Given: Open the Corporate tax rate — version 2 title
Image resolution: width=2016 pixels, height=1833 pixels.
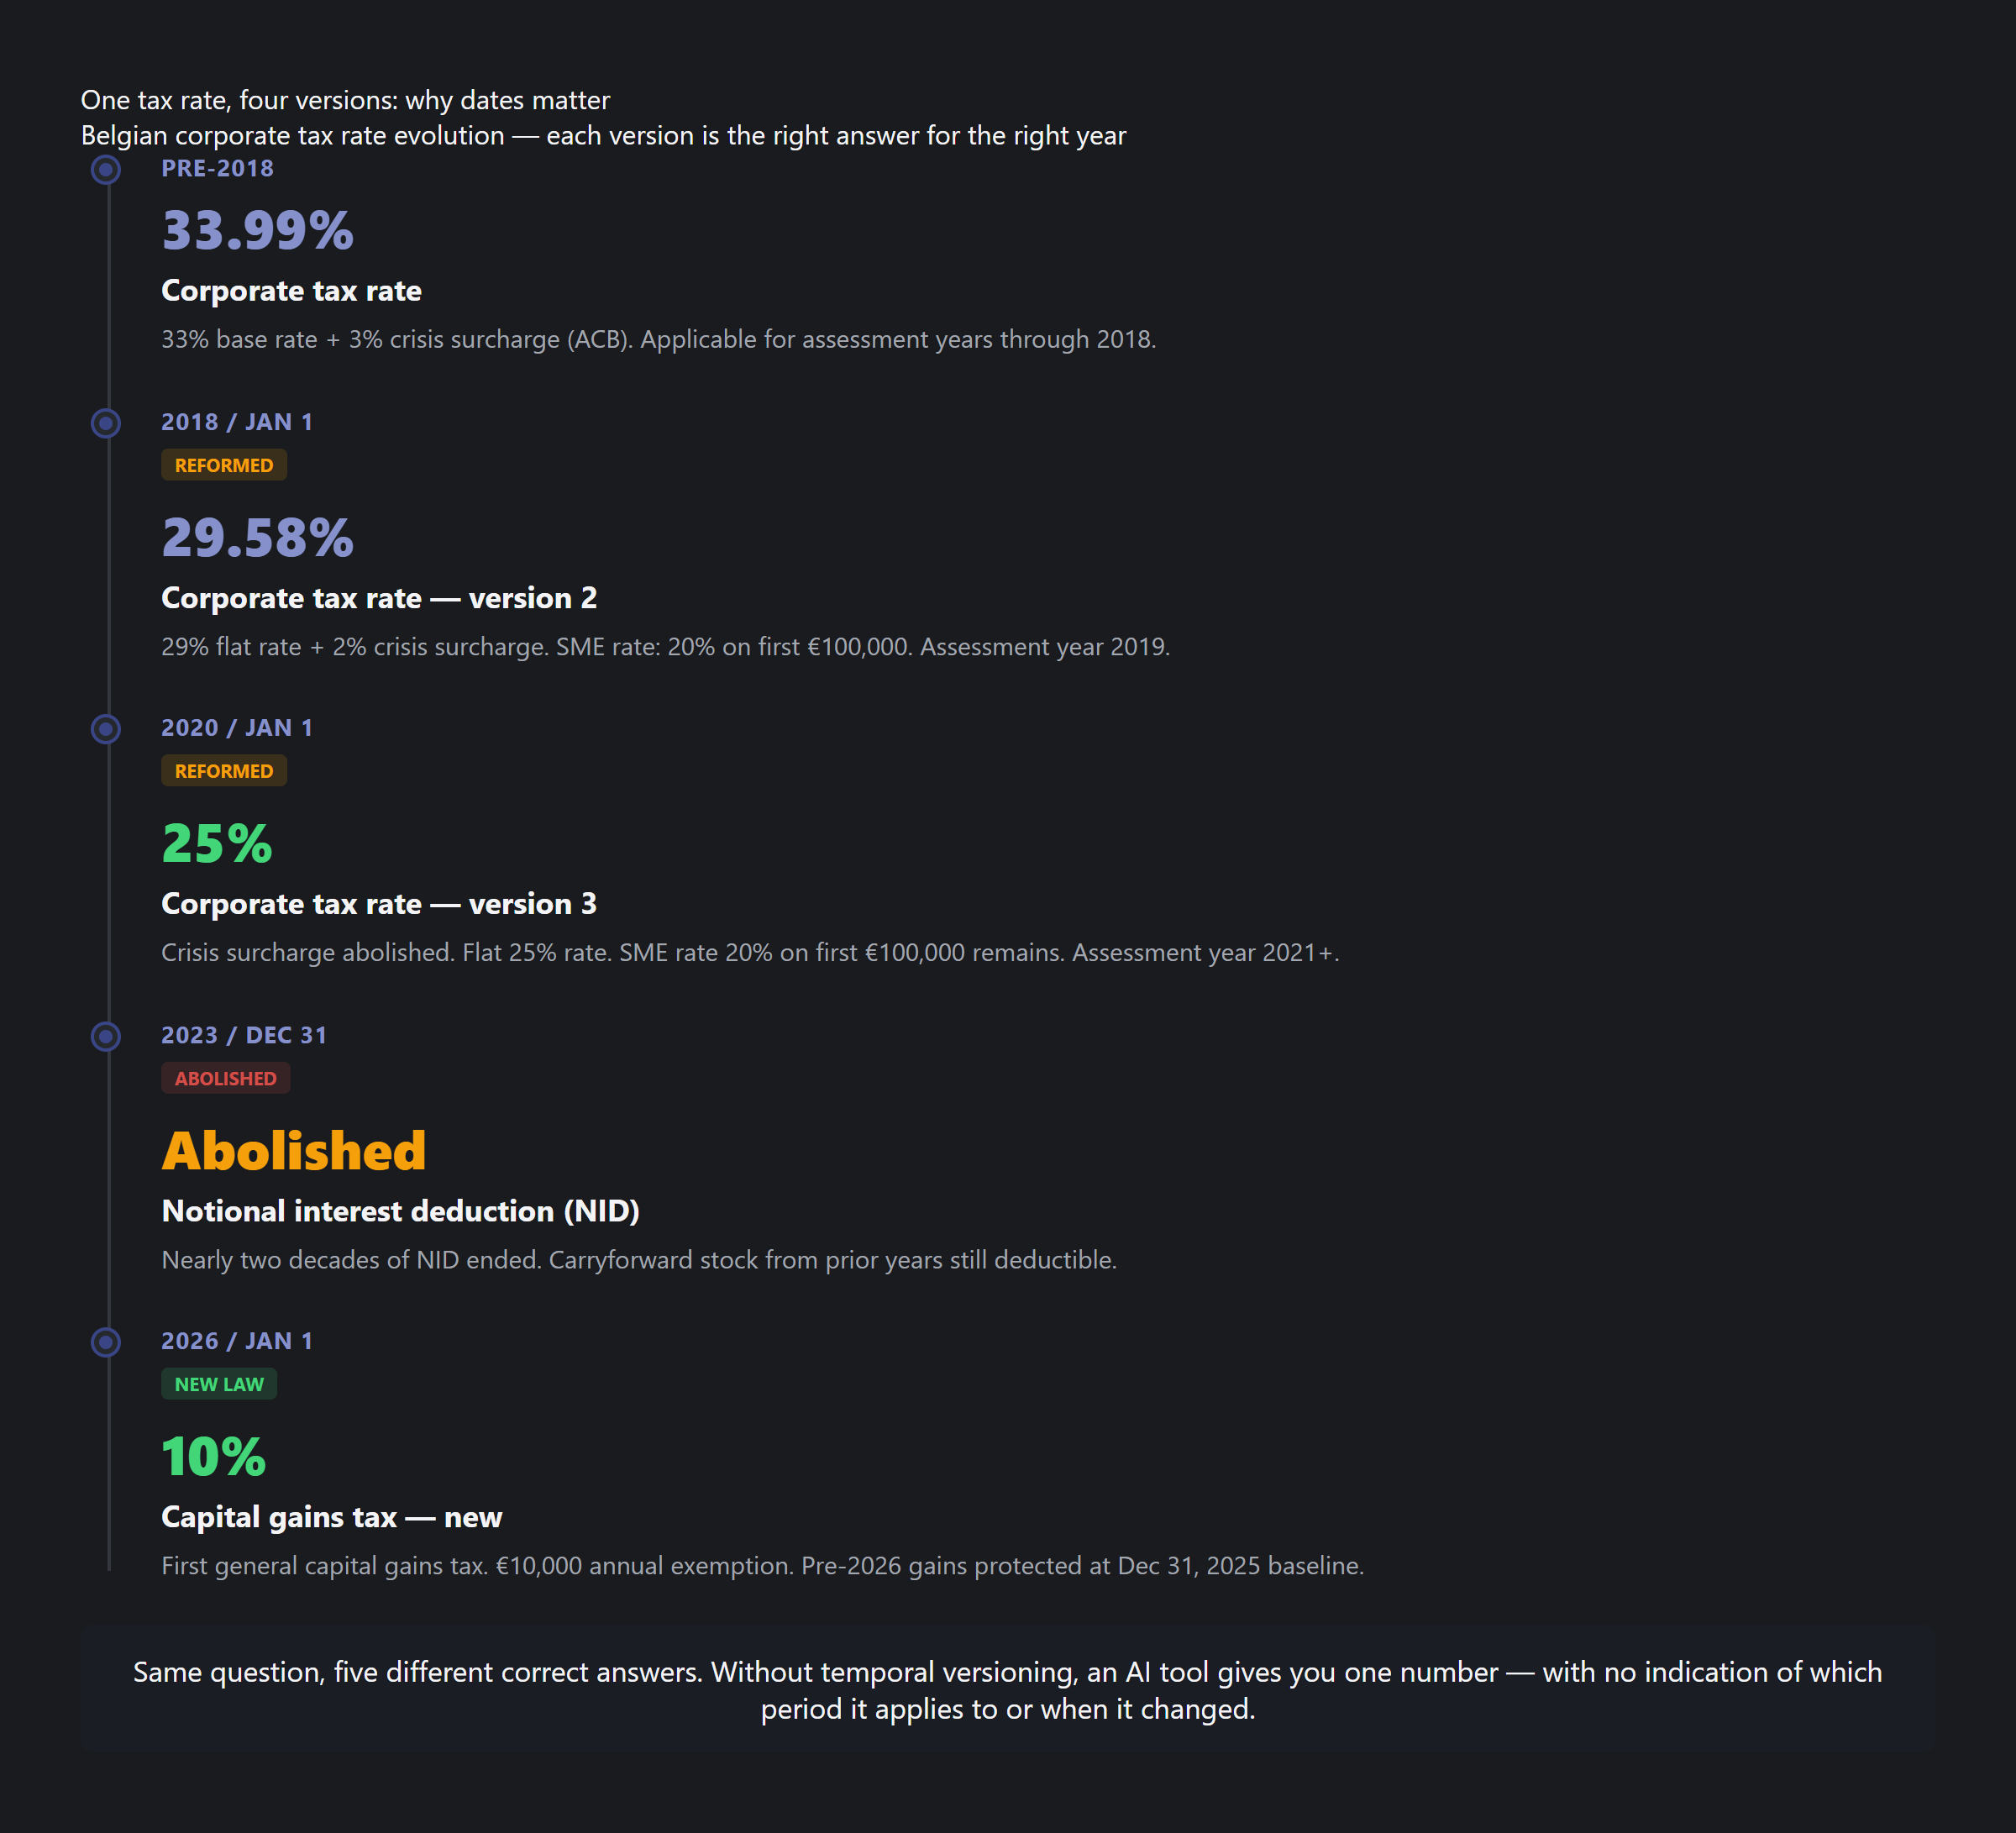Looking at the screenshot, I should (379, 598).
